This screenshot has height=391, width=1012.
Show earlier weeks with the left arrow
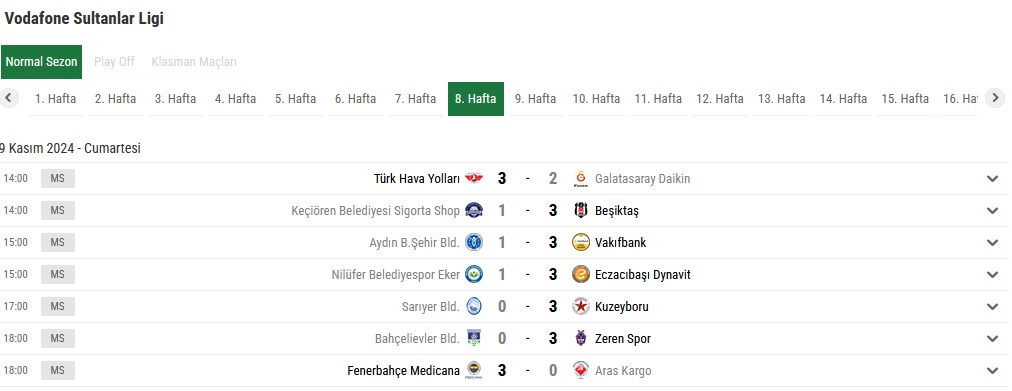tap(9, 98)
